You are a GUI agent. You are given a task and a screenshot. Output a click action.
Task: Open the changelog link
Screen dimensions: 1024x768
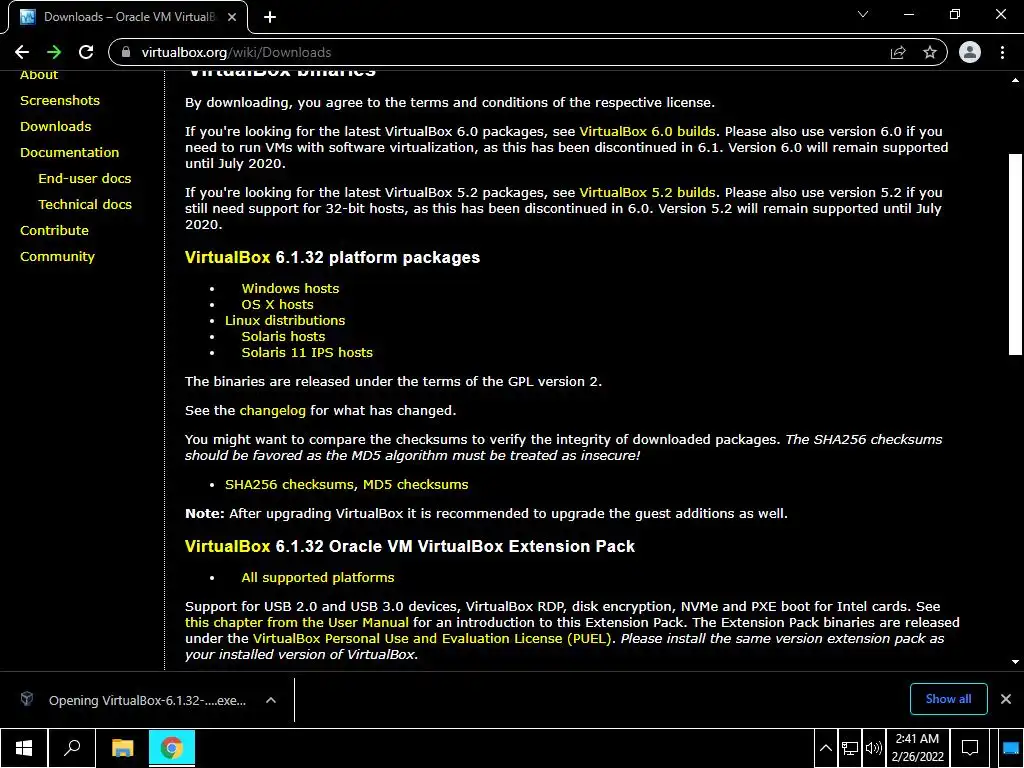coord(272,411)
